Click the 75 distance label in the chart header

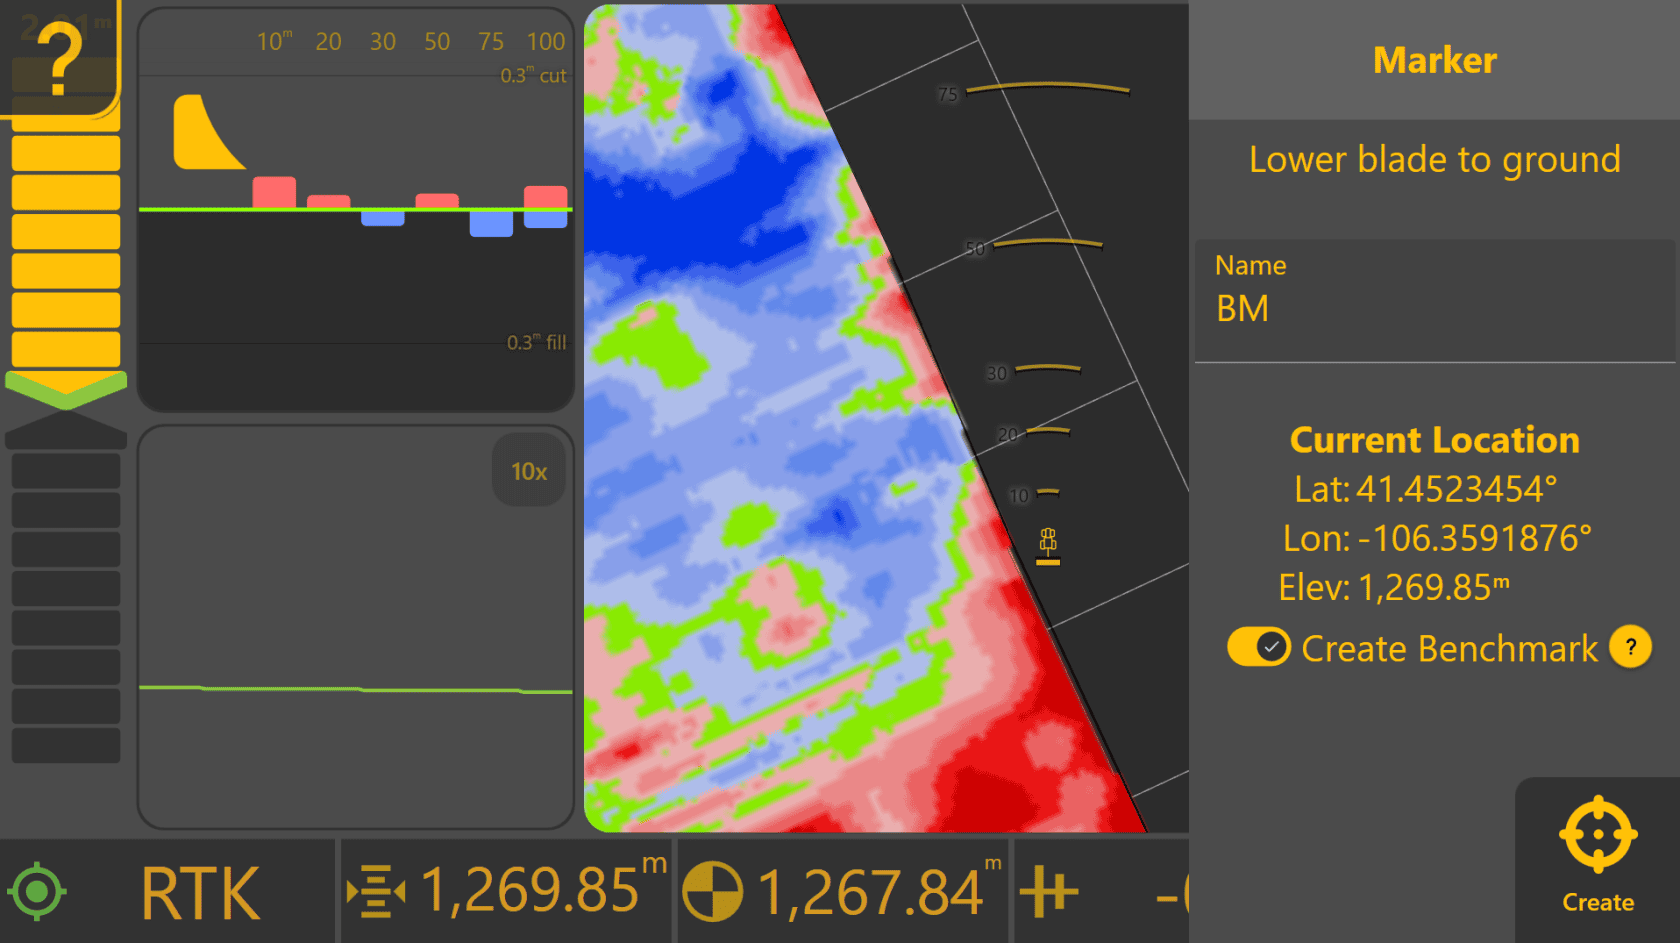491,41
